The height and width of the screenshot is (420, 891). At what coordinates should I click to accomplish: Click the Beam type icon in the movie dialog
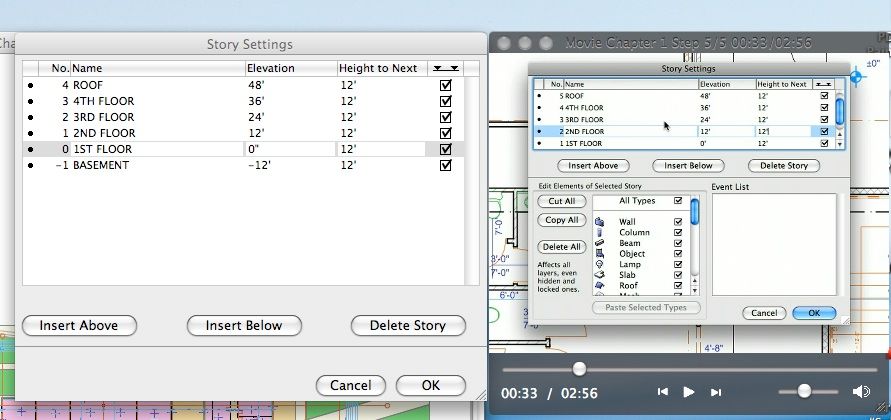(599, 243)
